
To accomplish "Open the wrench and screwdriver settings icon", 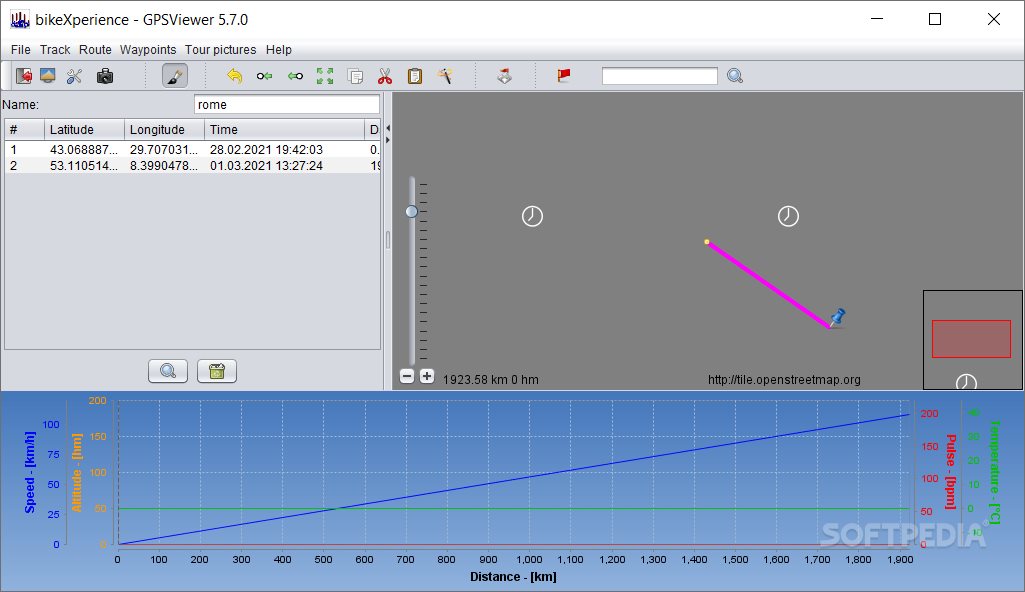I will pyautogui.click(x=75, y=76).
